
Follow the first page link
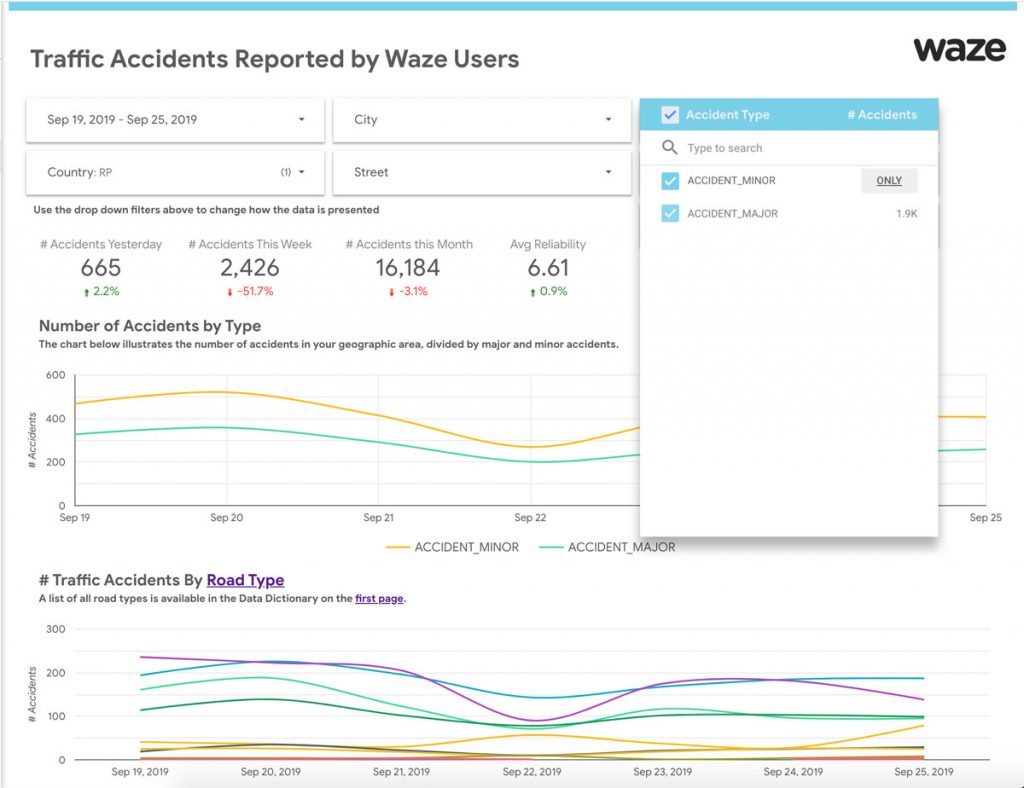point(379,599)
